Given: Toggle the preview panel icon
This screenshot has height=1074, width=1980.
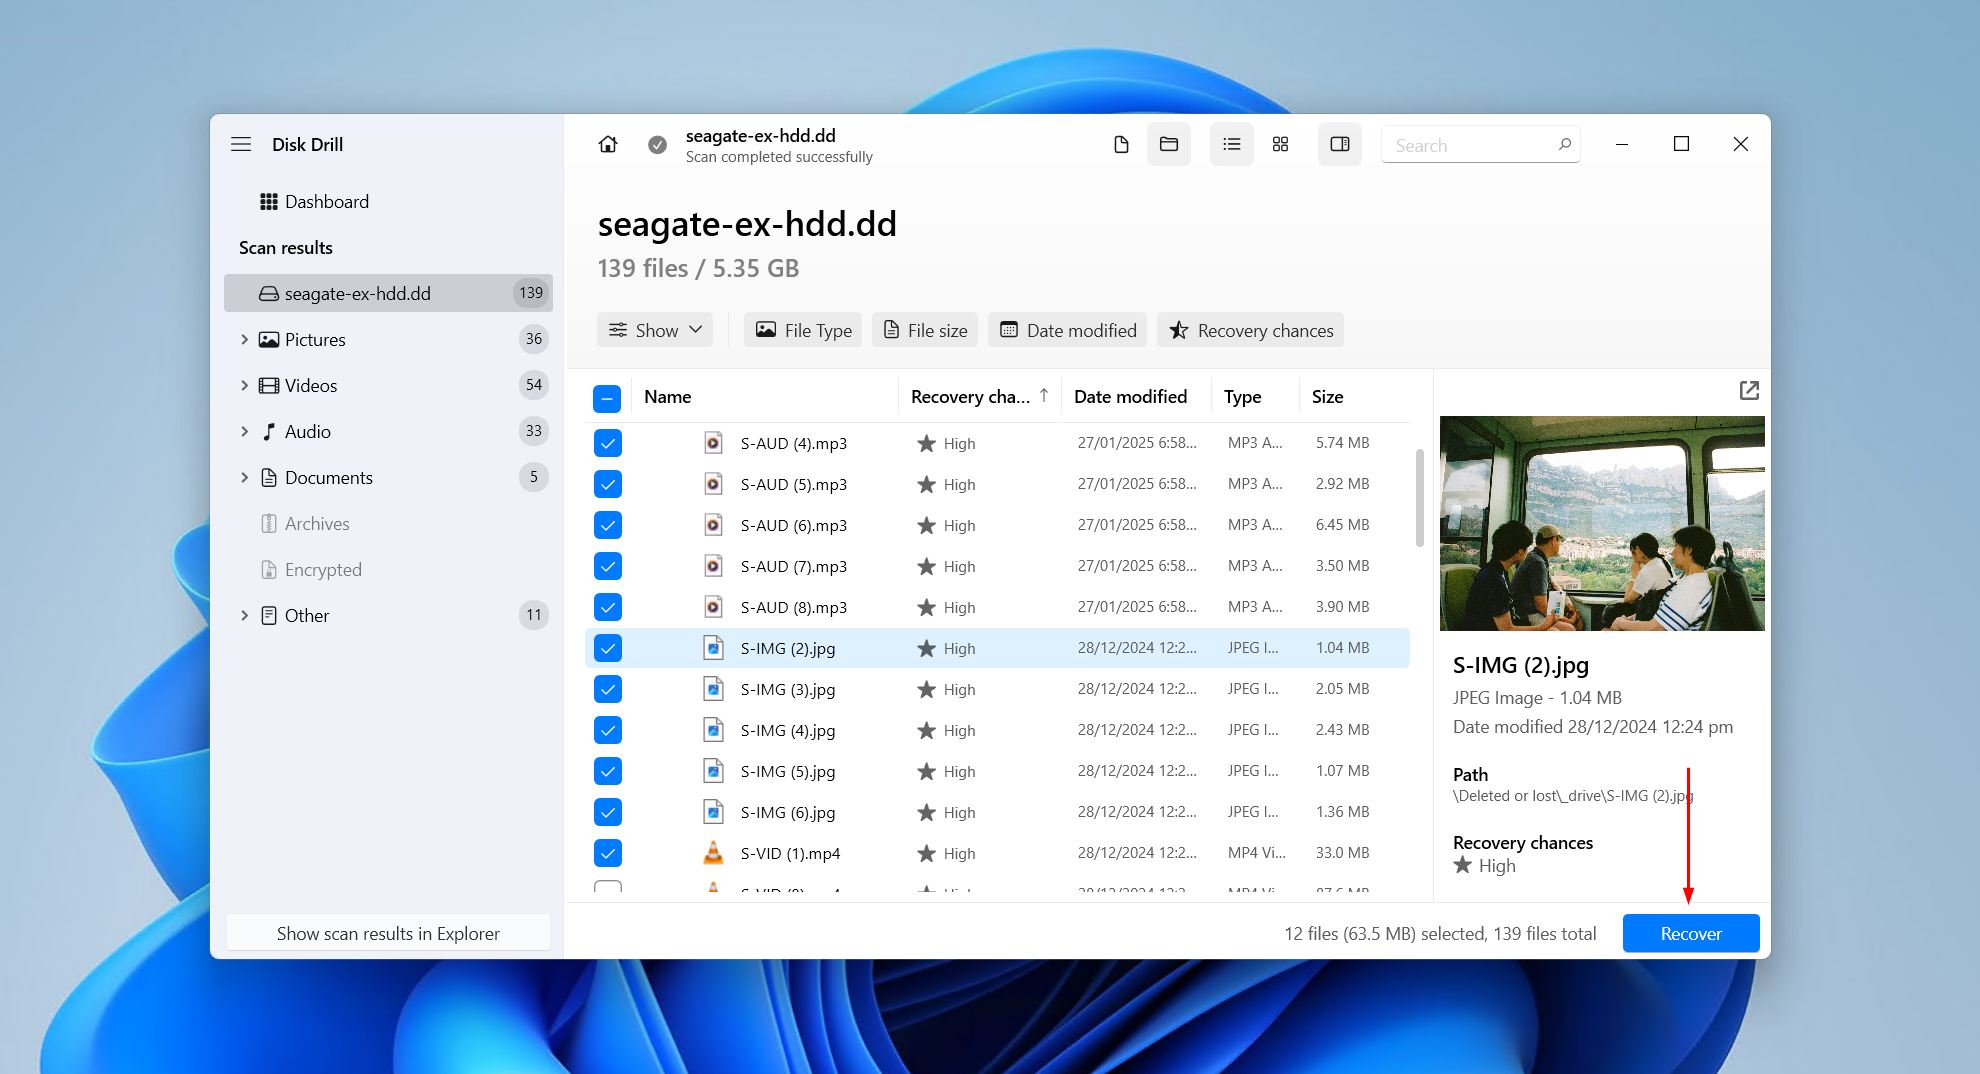Looking at the screenshot, I should point(1340,145).
